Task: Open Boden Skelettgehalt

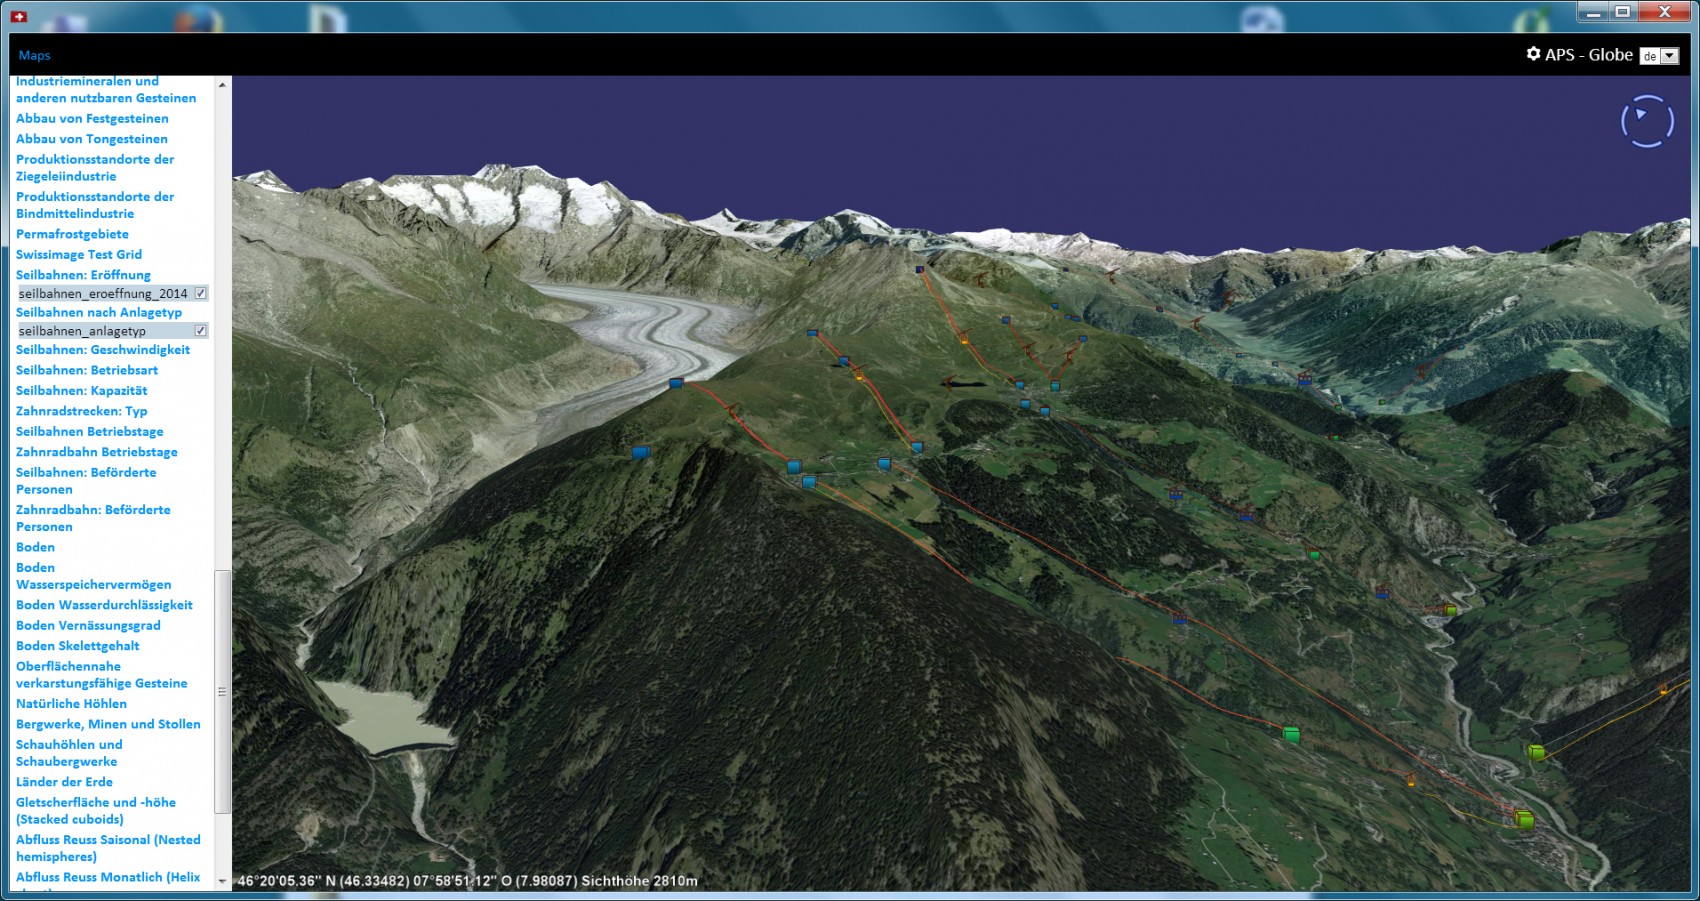Action: [78, 646]
